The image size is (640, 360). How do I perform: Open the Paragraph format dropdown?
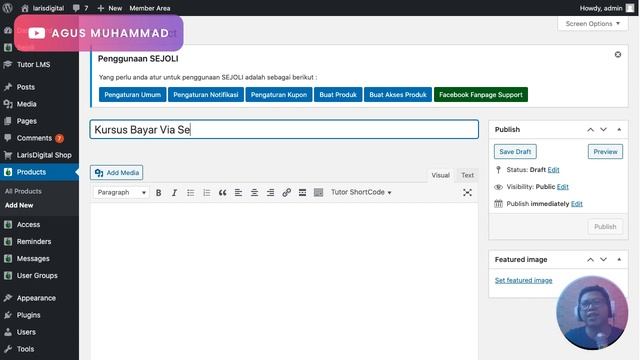pos(121,192)
